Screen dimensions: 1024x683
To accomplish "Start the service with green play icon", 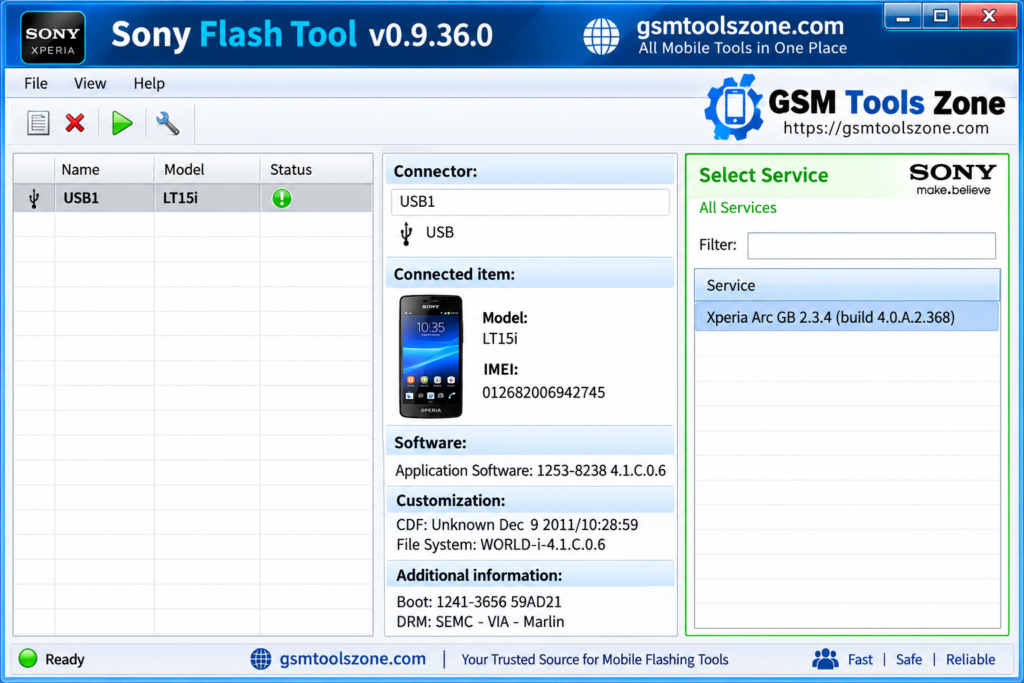I will 121,123.
